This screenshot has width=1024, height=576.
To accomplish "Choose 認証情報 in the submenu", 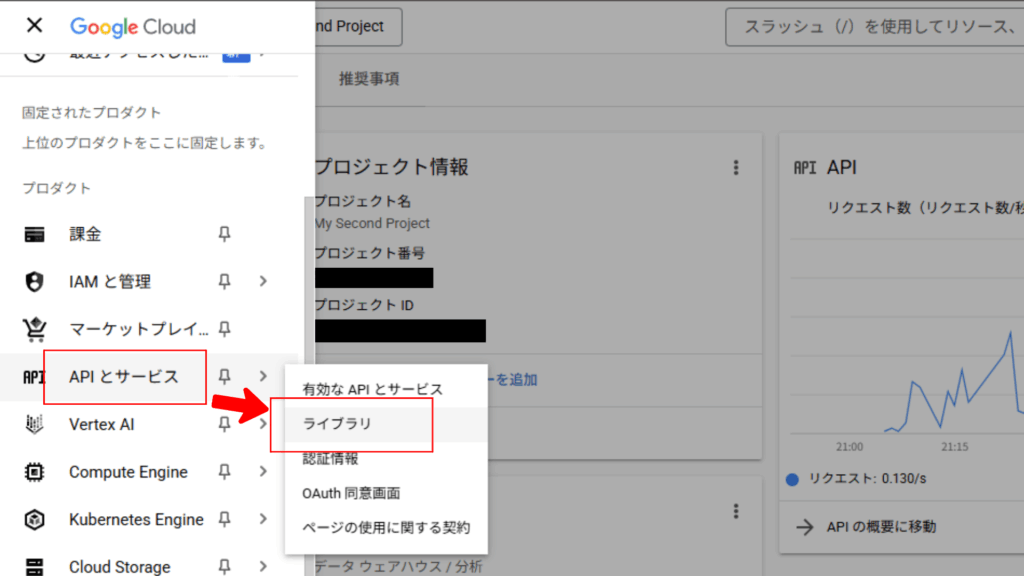I will (386, 458).
